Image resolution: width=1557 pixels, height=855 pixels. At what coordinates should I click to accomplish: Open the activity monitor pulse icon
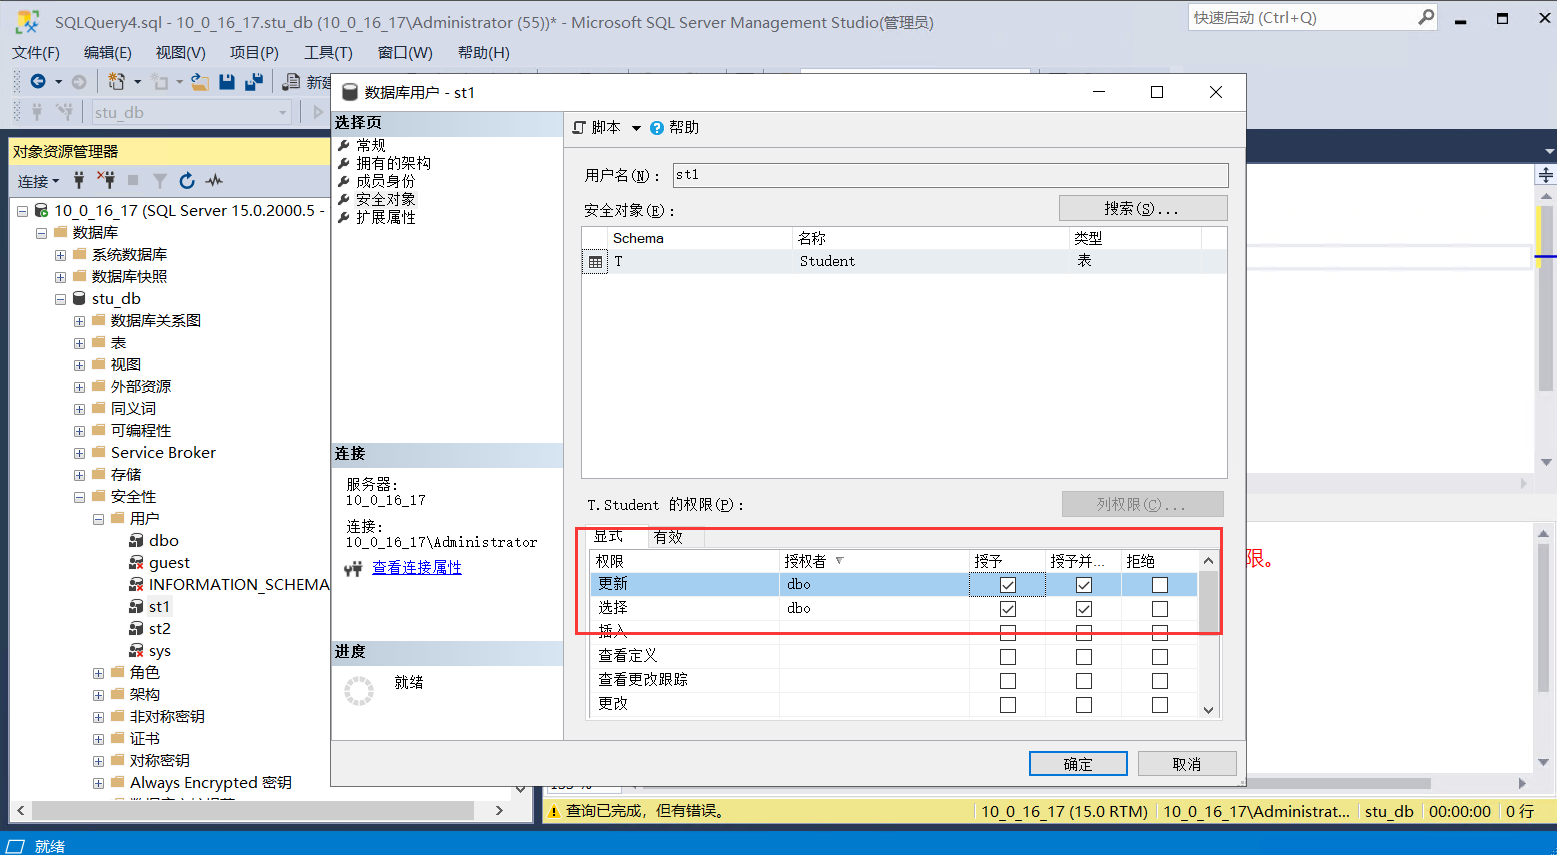pyautogui.click(x=214, y=180)
